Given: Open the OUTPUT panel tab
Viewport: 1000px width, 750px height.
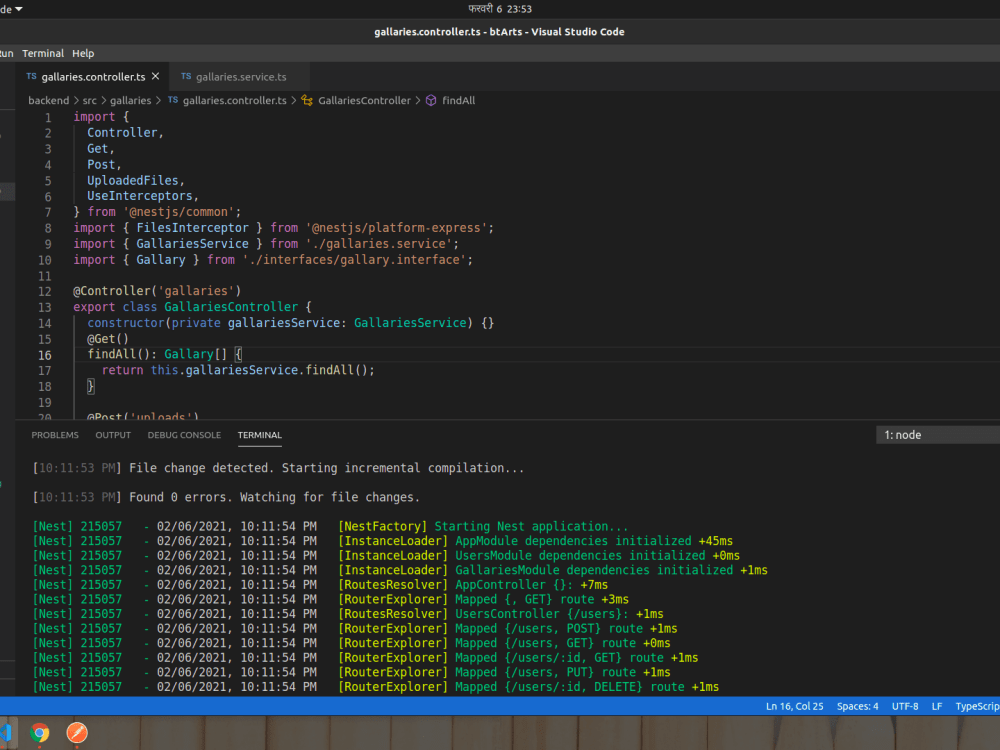Looking at the screenshot, I should click(x=113, y=435).
